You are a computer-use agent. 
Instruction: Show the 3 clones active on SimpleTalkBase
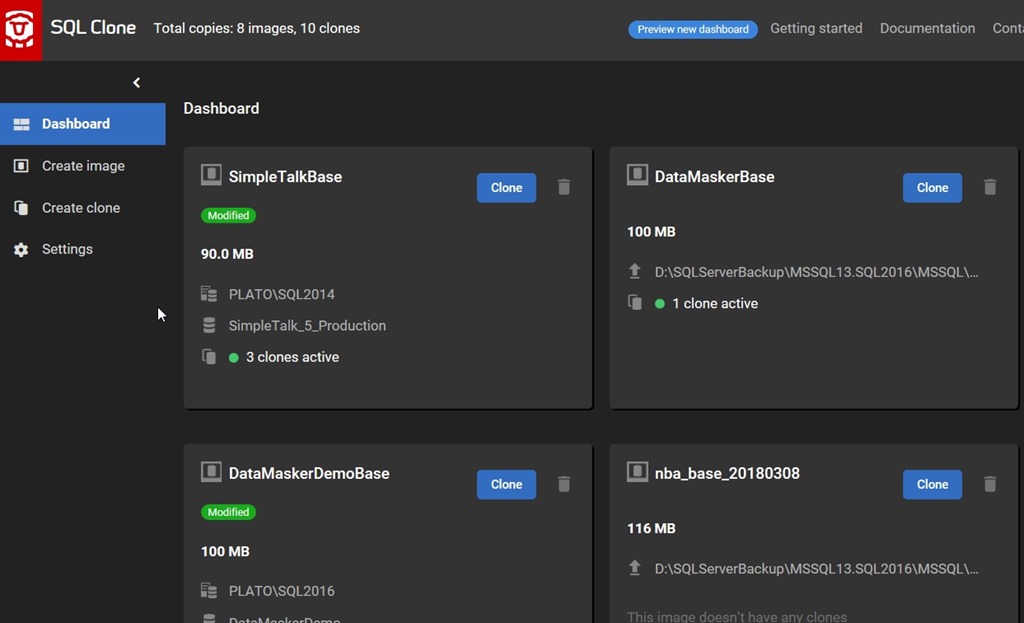tap(292, 357)
